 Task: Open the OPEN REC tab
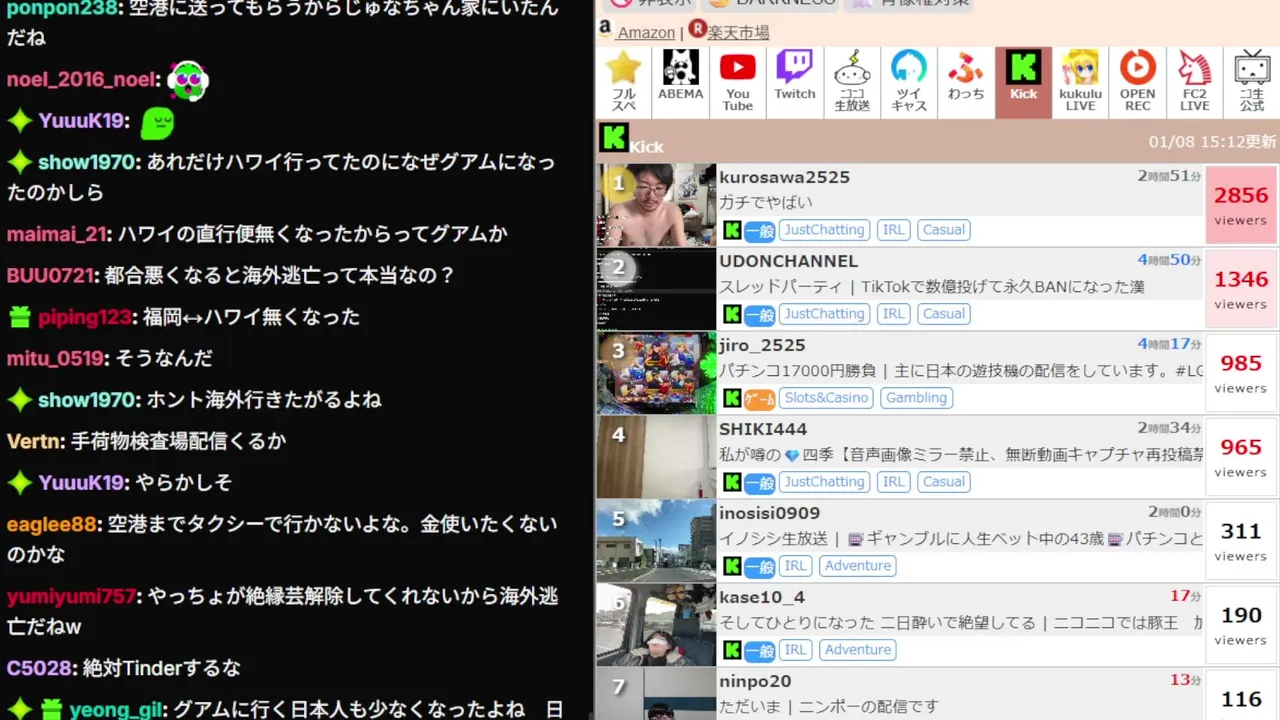[1137, 82]
